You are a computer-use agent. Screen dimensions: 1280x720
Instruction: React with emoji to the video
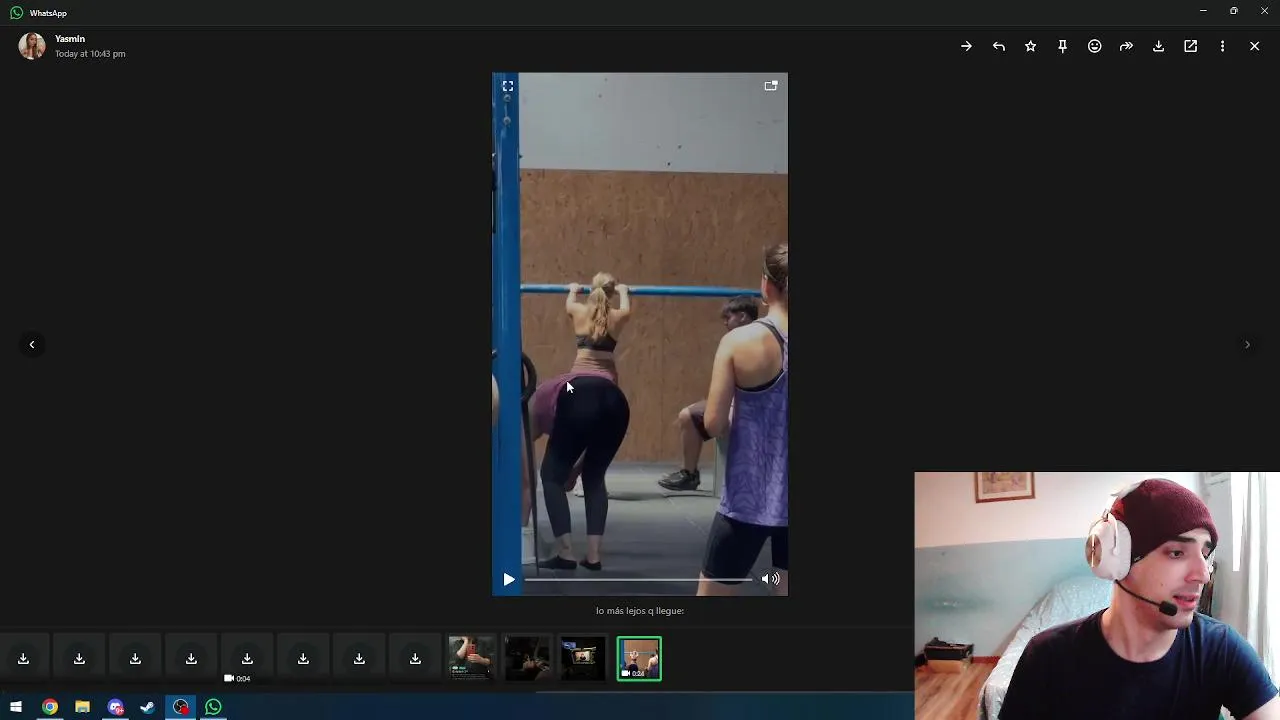[x=1094, y=46]
